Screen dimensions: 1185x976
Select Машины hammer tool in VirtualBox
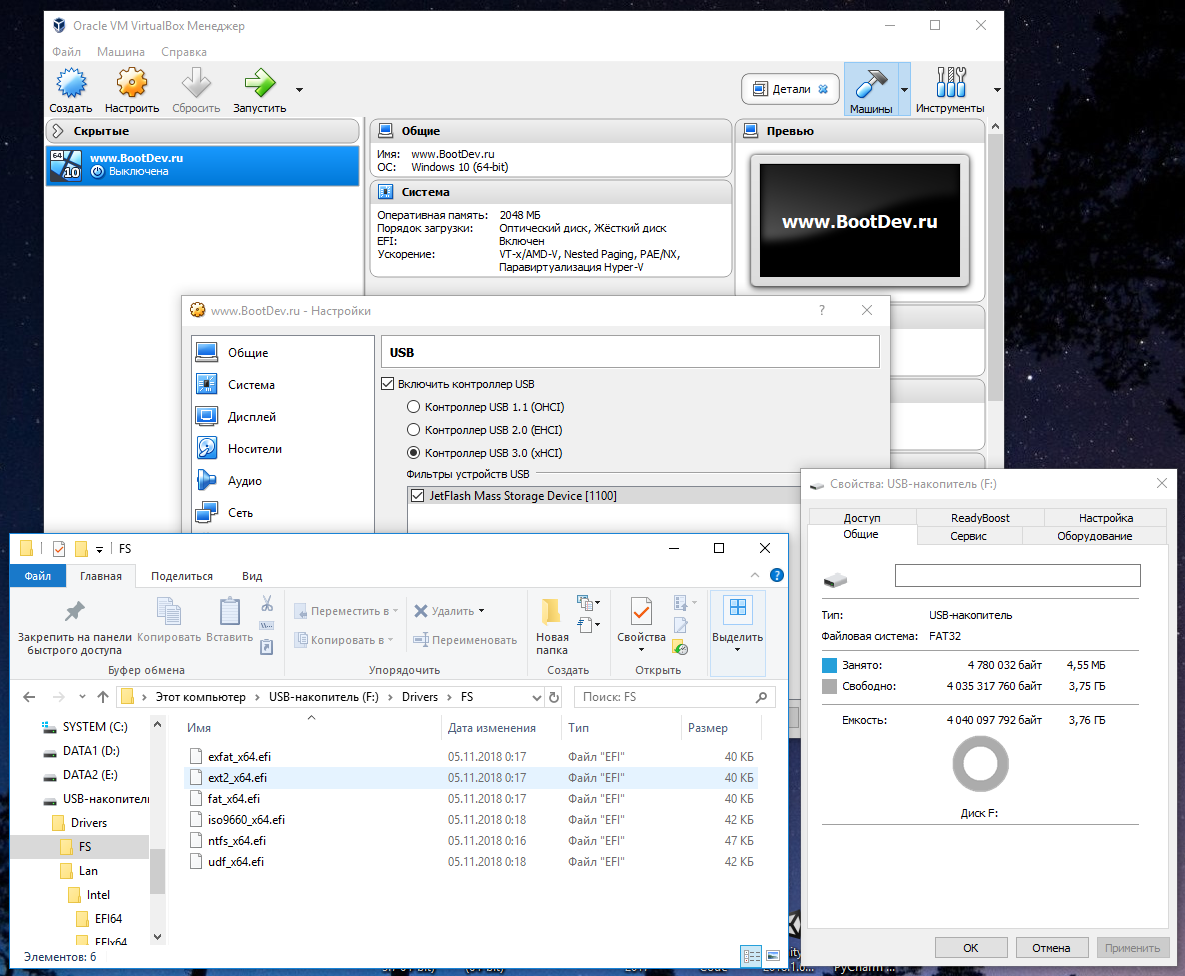[871, 89]
